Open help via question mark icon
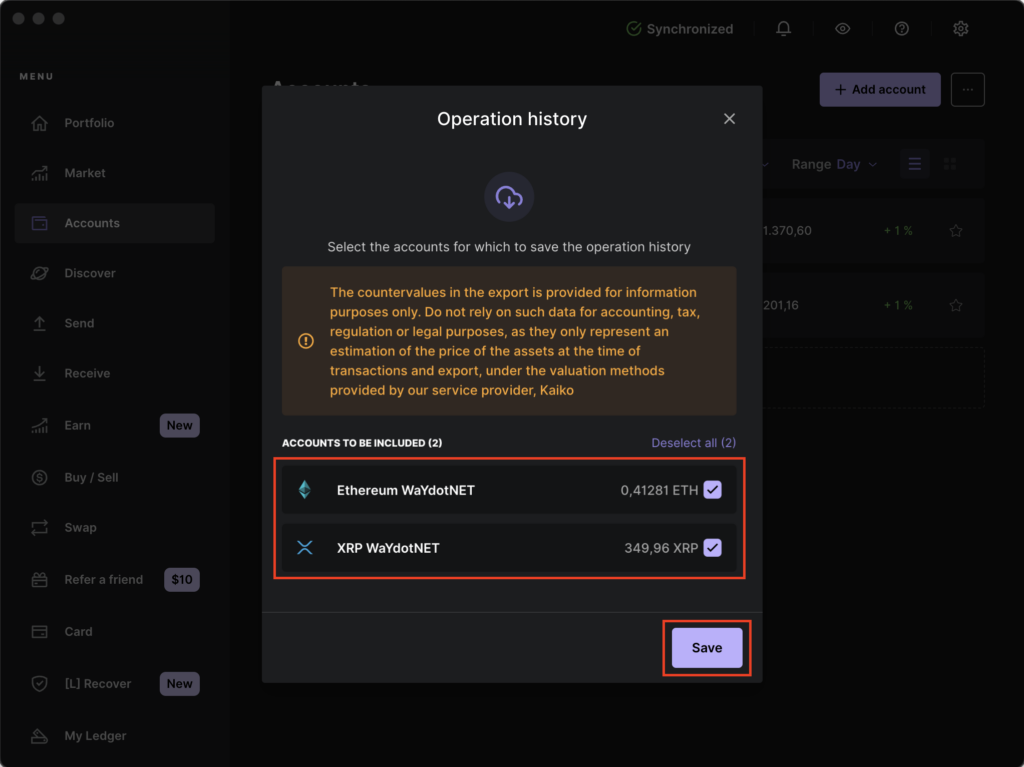The width and height of the screenshot is (1024, 767). [x=901, y=29]
